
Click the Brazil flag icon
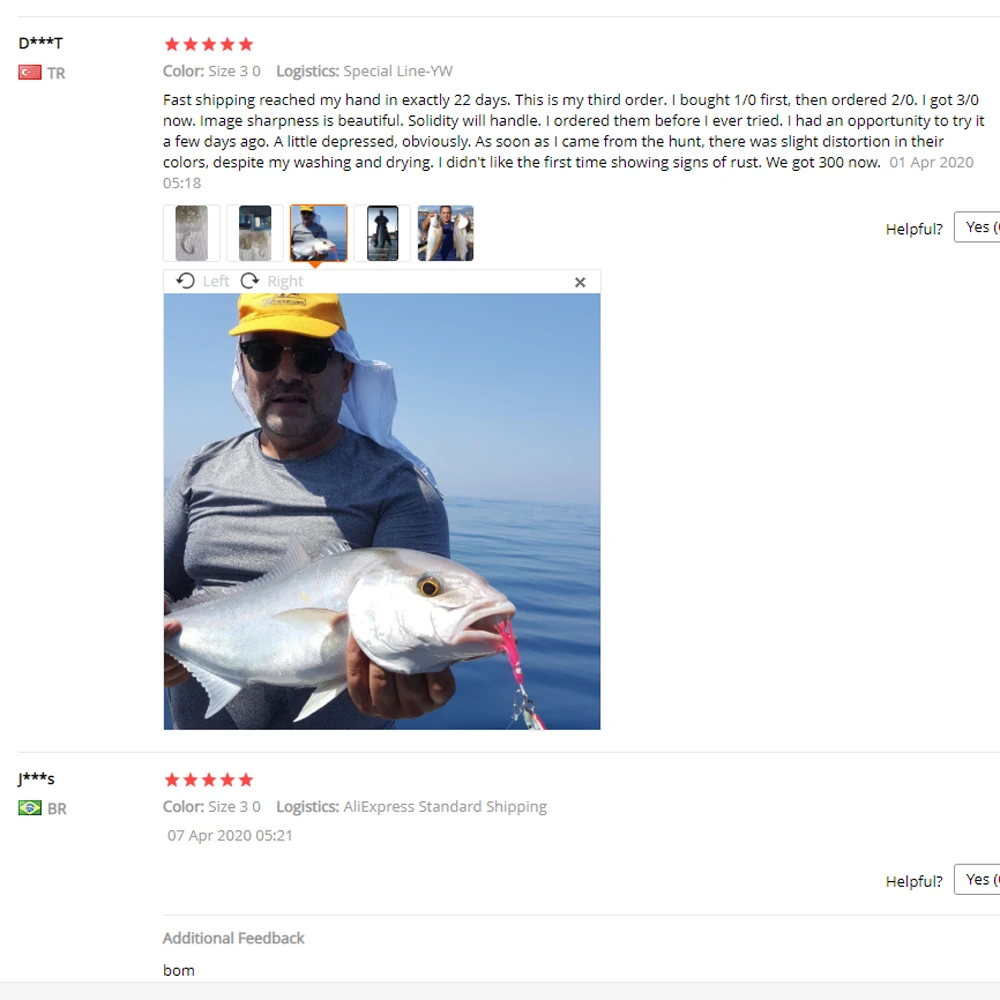click(30, 808)
